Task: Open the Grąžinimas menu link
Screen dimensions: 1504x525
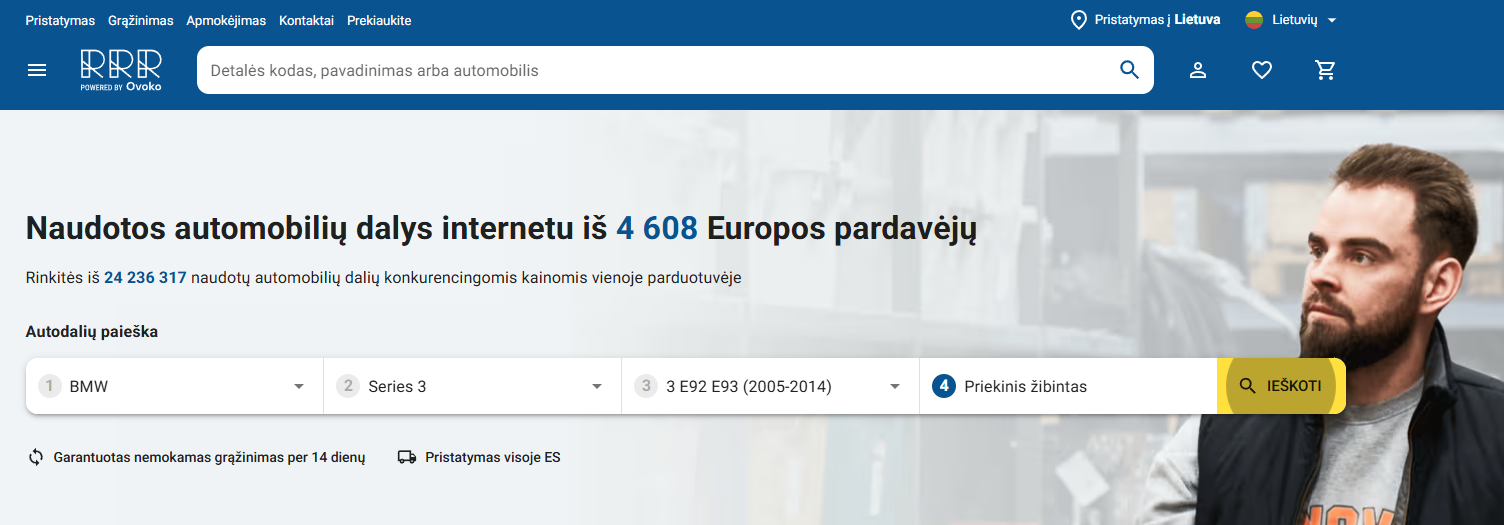Action: pyautogui.click(x=141, y=20)
